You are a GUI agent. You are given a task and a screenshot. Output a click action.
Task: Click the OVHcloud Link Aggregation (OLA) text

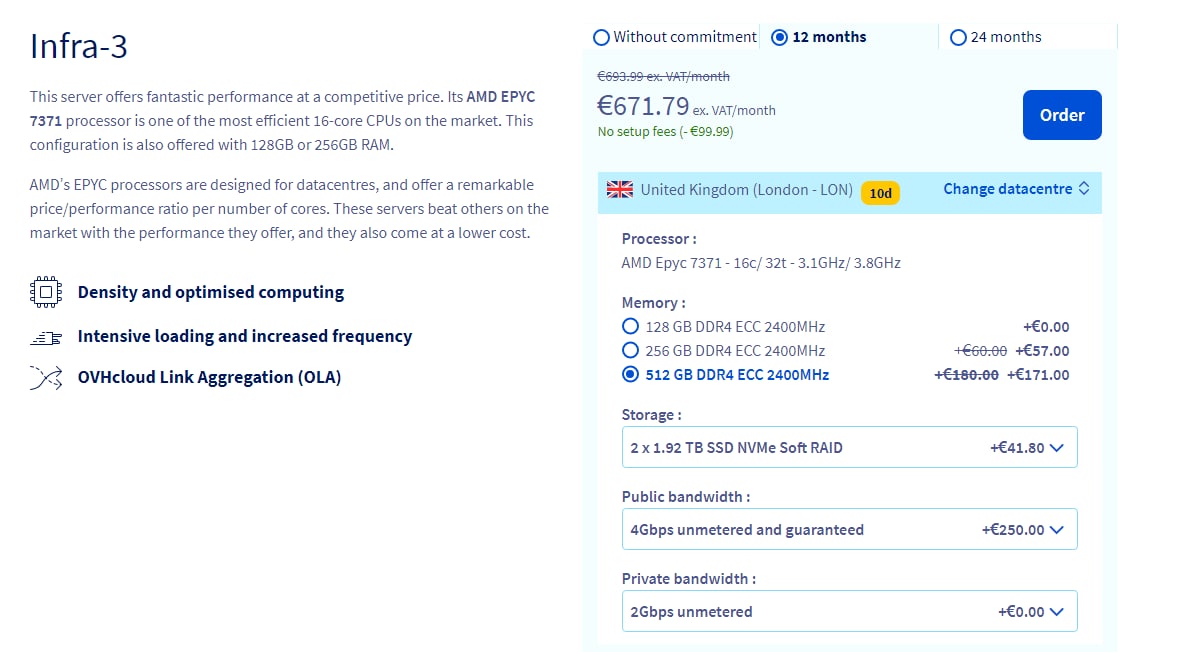209,377
